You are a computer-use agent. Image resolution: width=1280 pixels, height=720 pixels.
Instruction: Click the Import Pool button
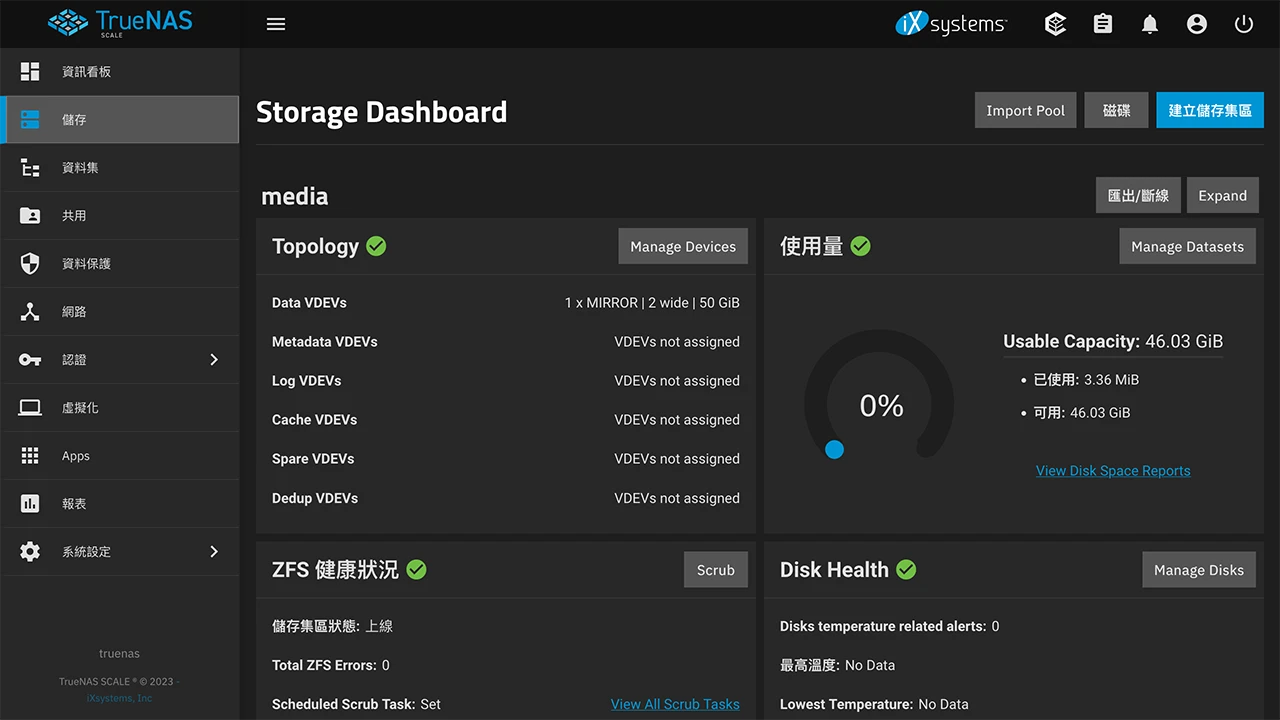pyautogui.click(x=1025, y=111)
